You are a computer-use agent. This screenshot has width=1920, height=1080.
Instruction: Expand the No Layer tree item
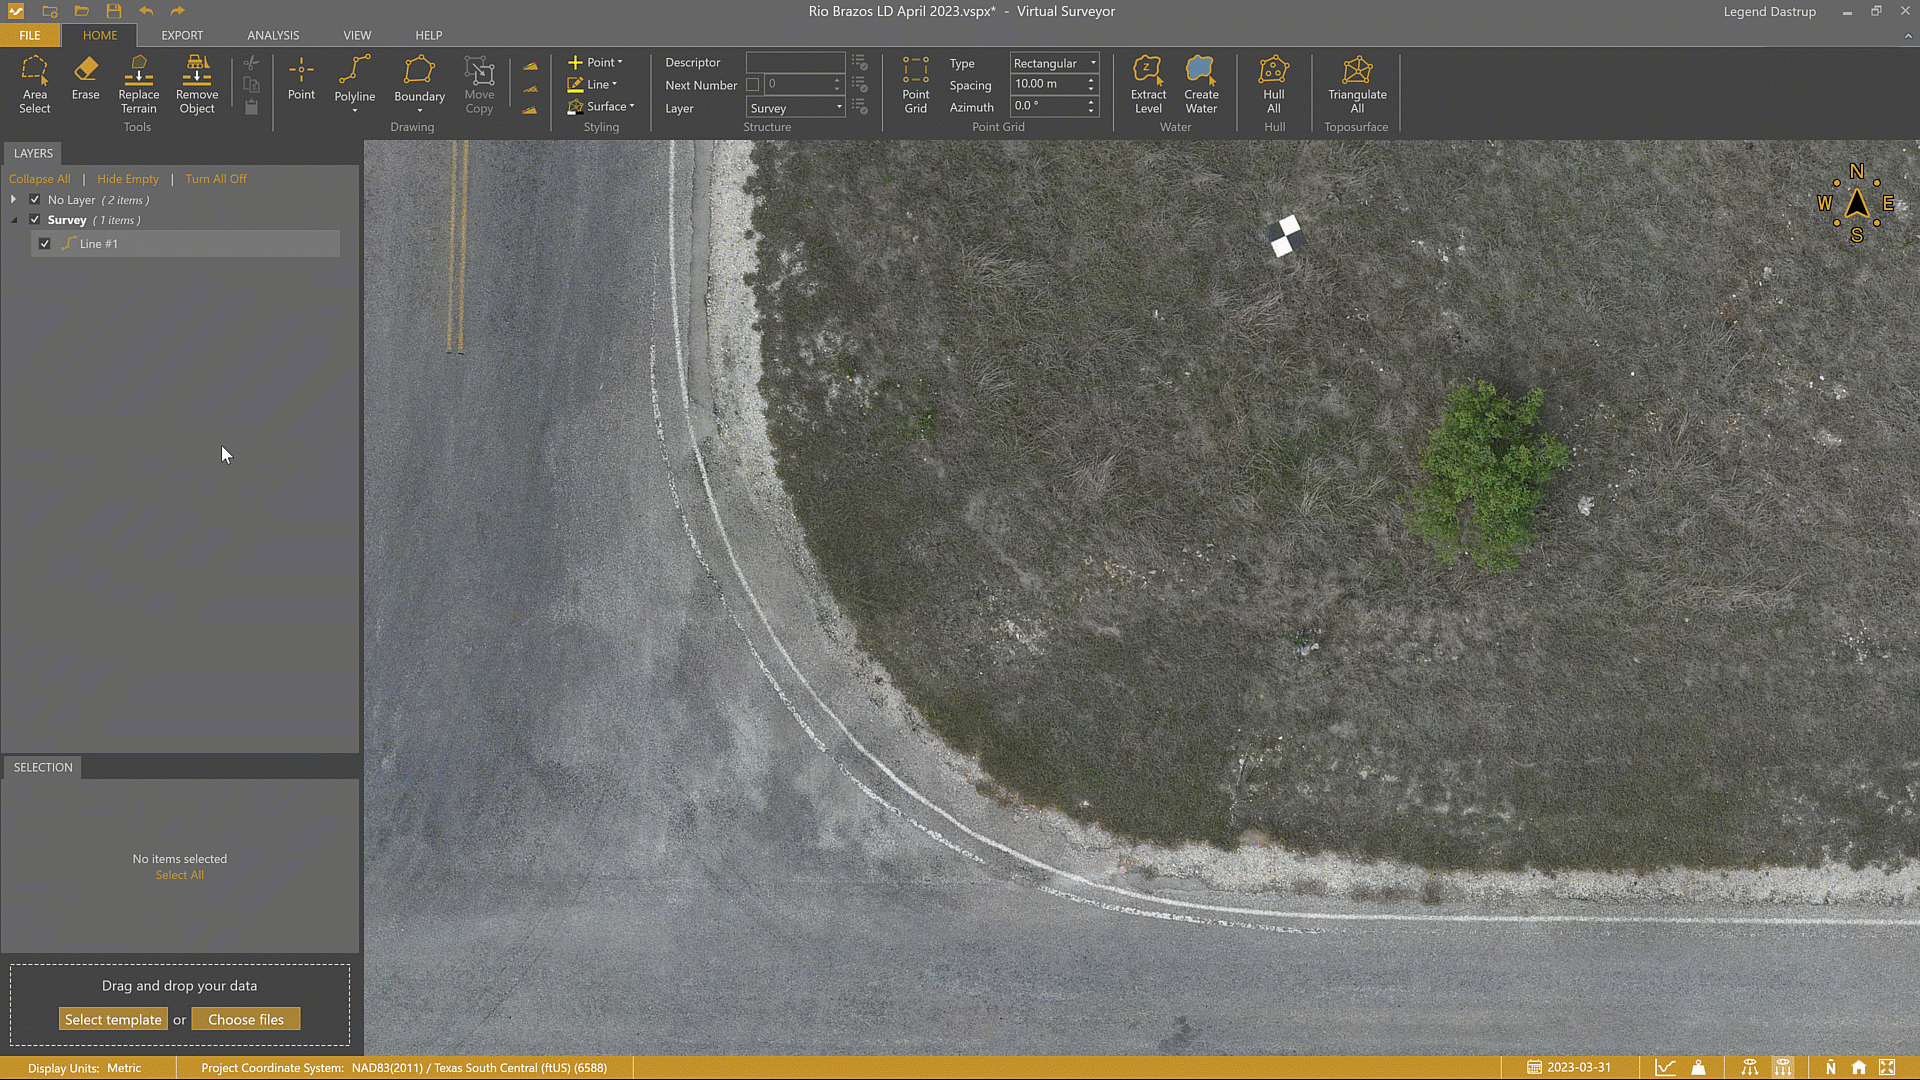coord(13,199)
